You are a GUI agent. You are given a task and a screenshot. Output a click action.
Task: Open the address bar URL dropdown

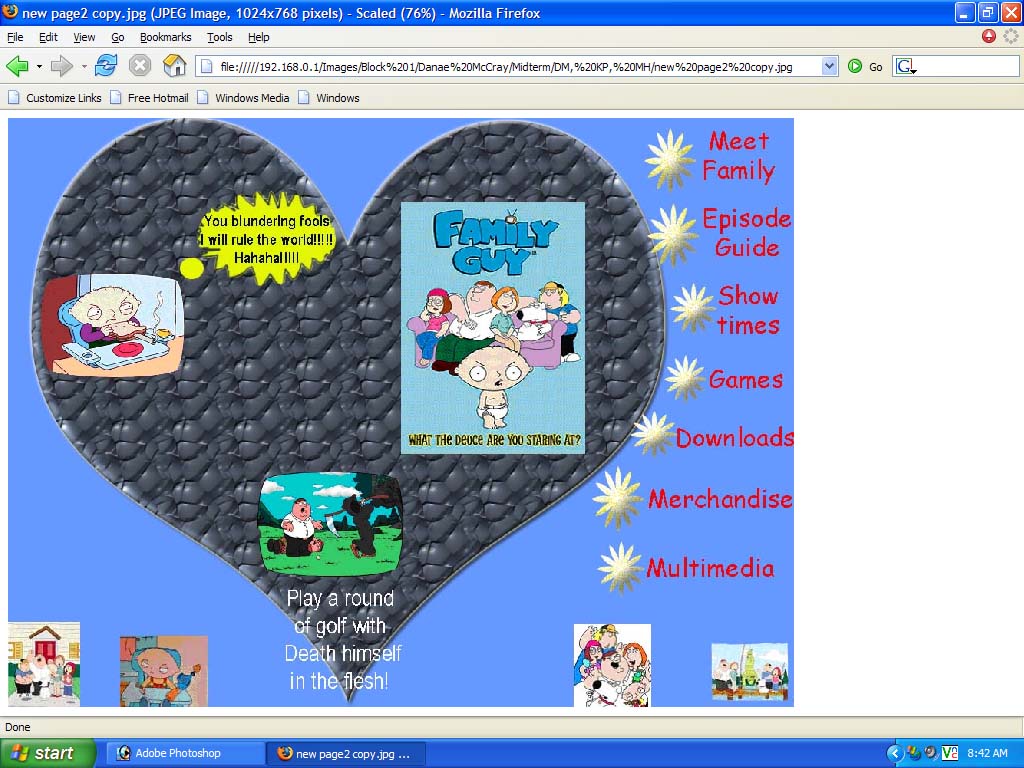(829, 66)
